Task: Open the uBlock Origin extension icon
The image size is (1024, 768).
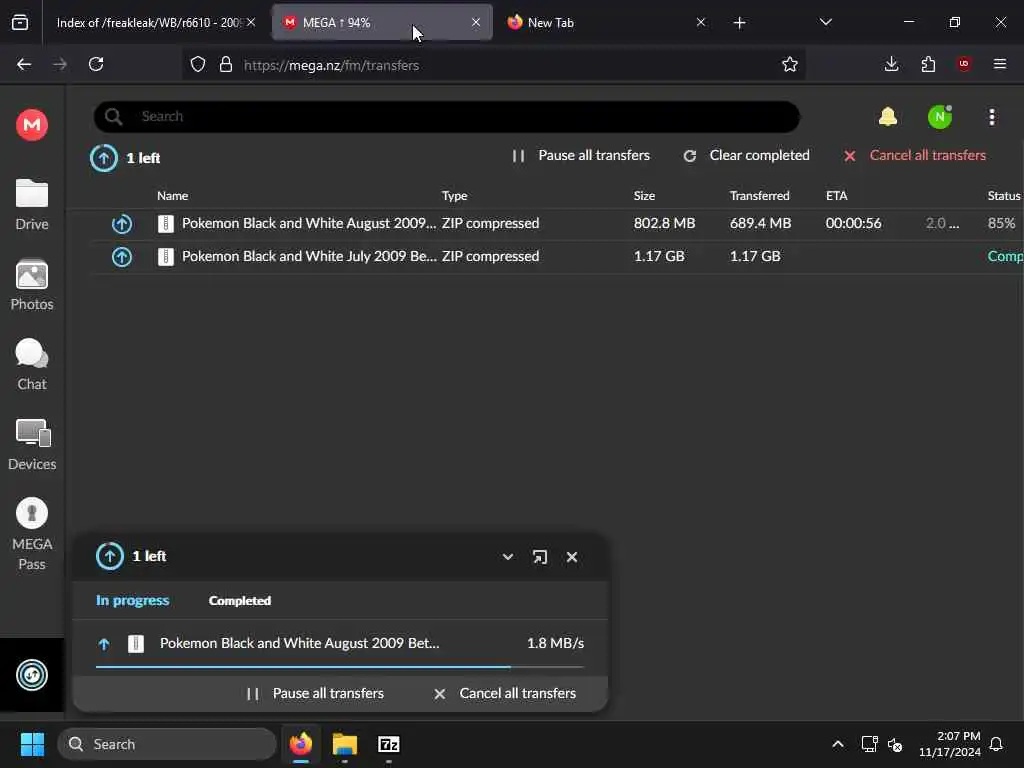Action: tap(964, 64)
